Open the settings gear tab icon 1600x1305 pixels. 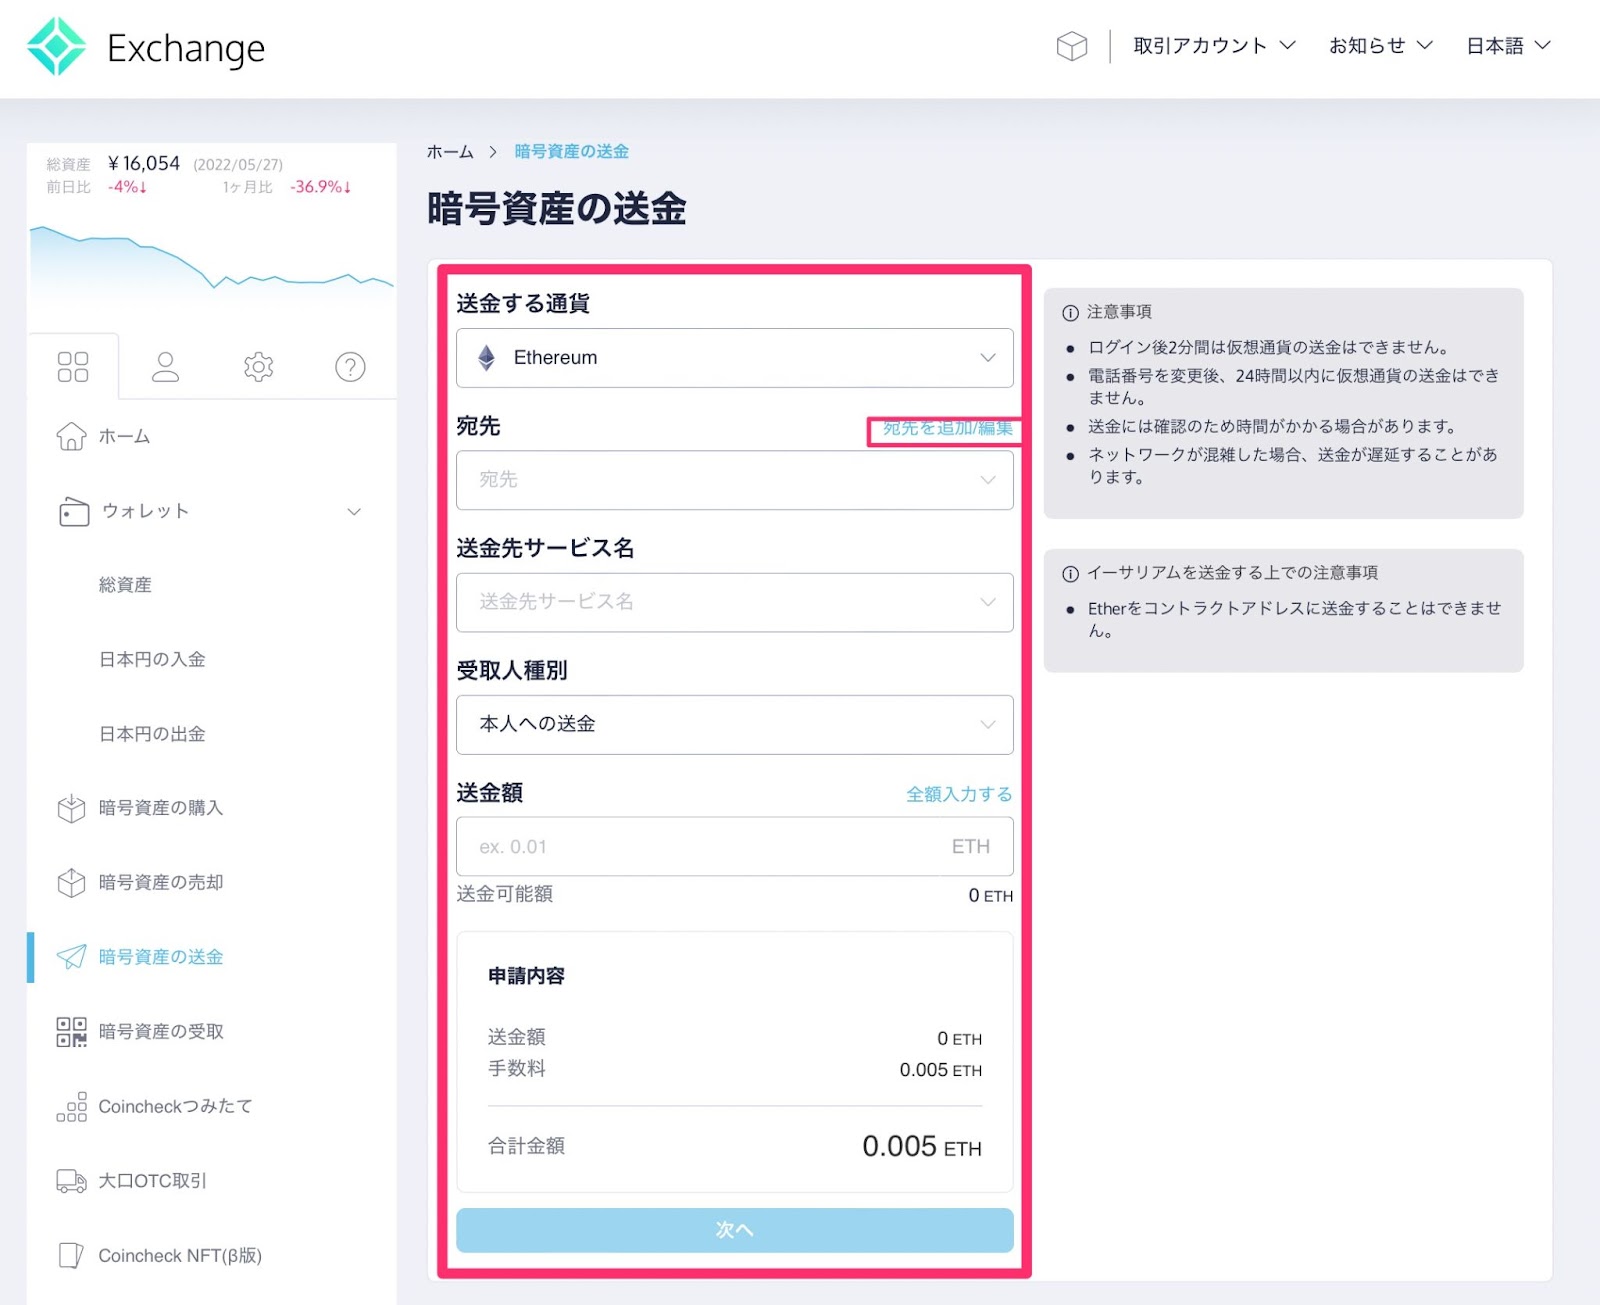coord(258,367)
